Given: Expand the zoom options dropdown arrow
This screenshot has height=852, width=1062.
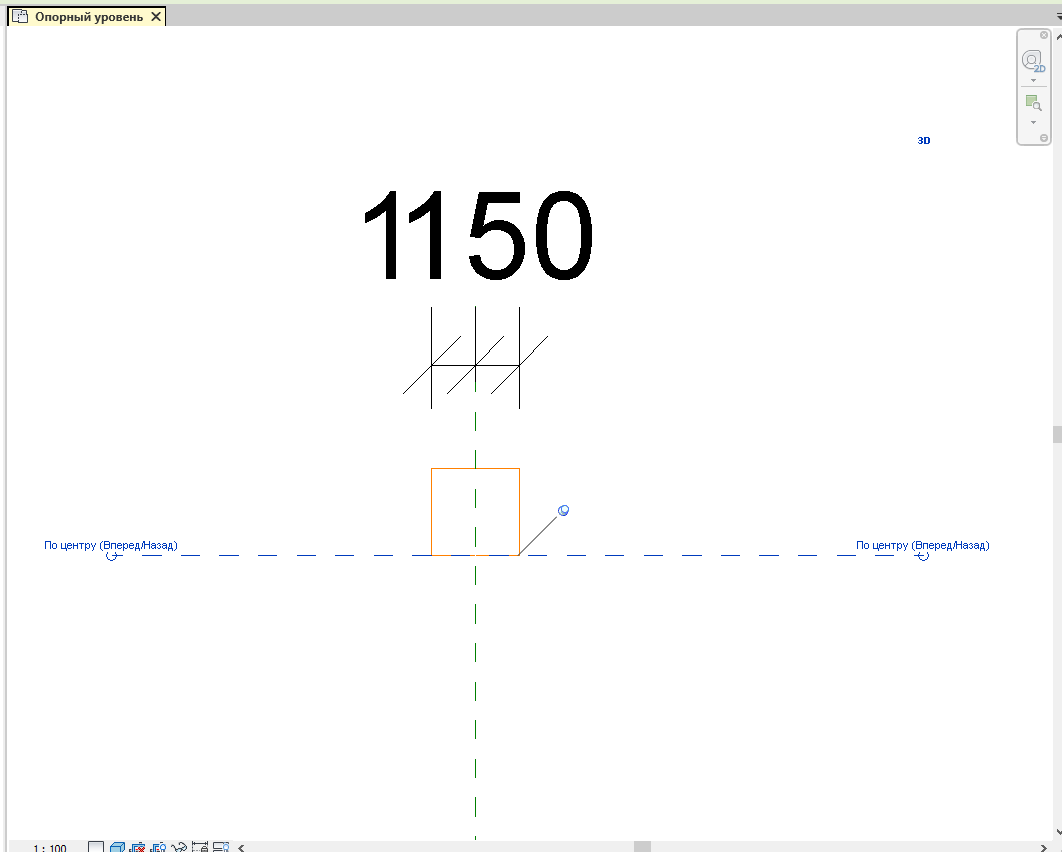Looking at the screenshot, I should click(x=1033, y=123).
